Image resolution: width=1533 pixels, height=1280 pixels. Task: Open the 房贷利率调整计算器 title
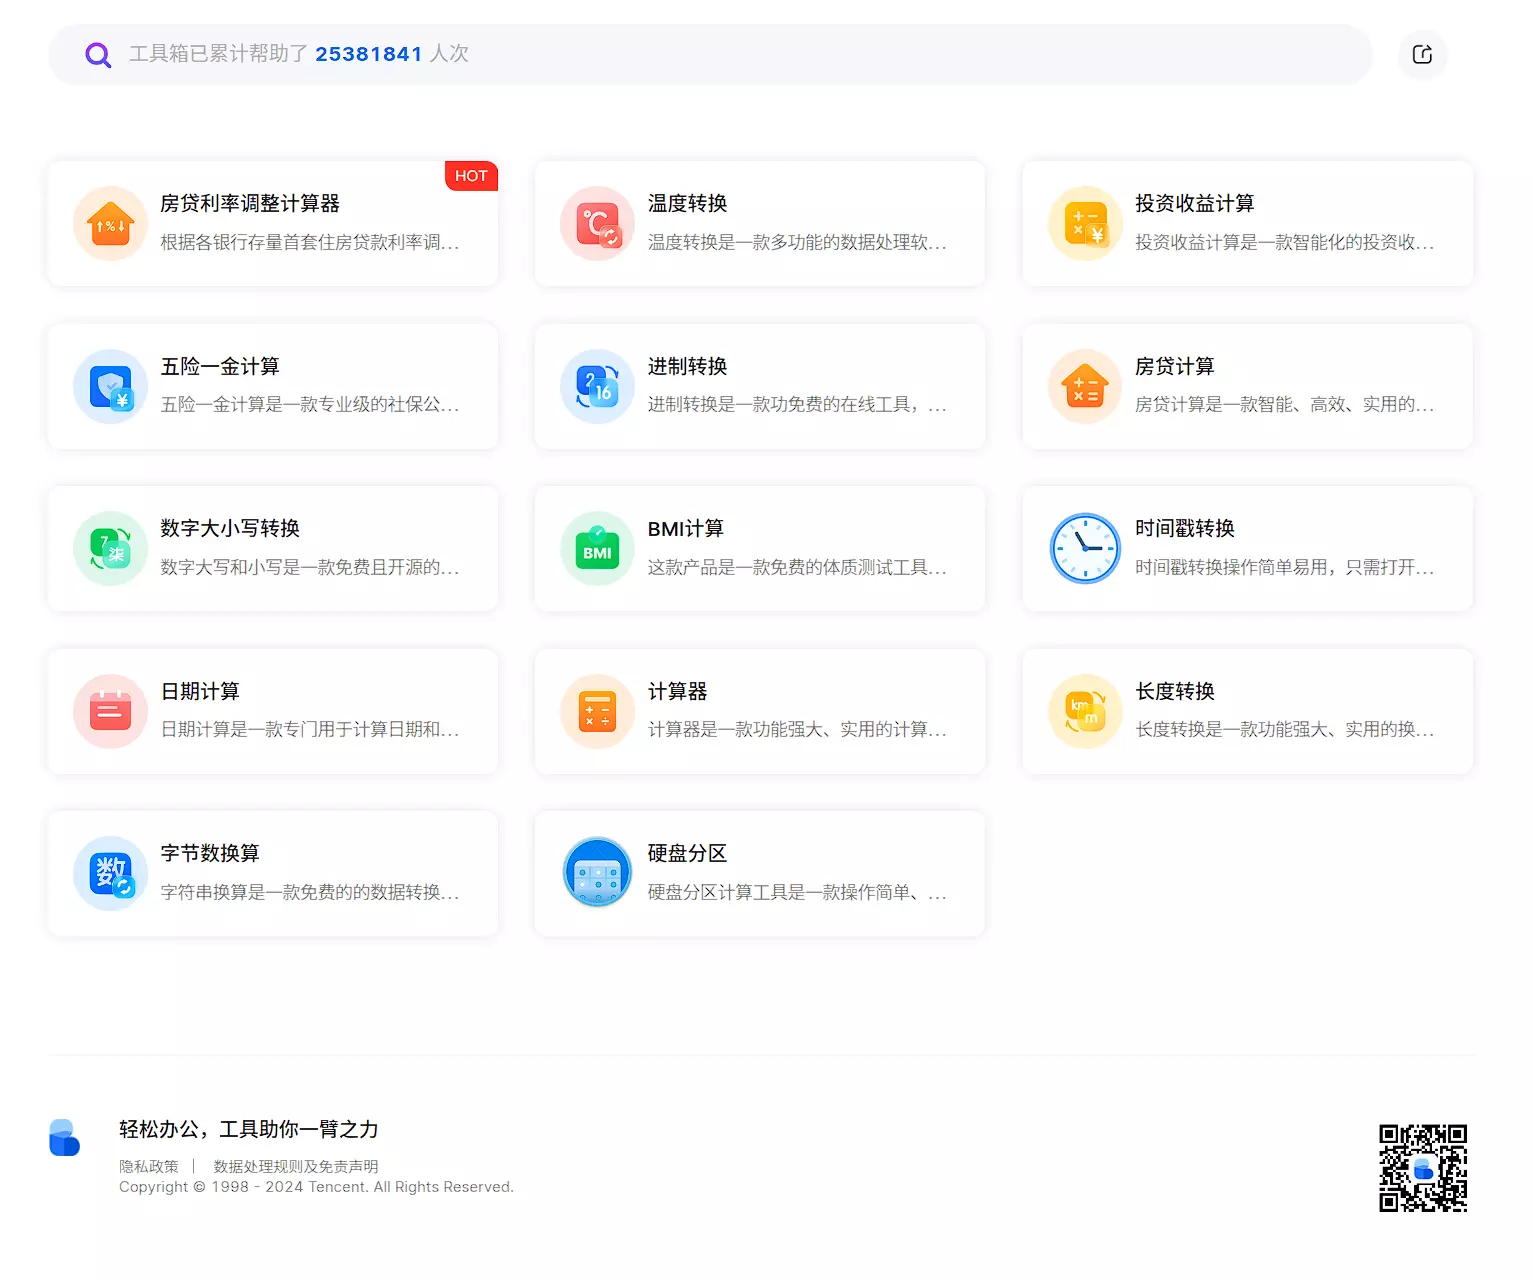pyautogui.click(x=250, y=204)
